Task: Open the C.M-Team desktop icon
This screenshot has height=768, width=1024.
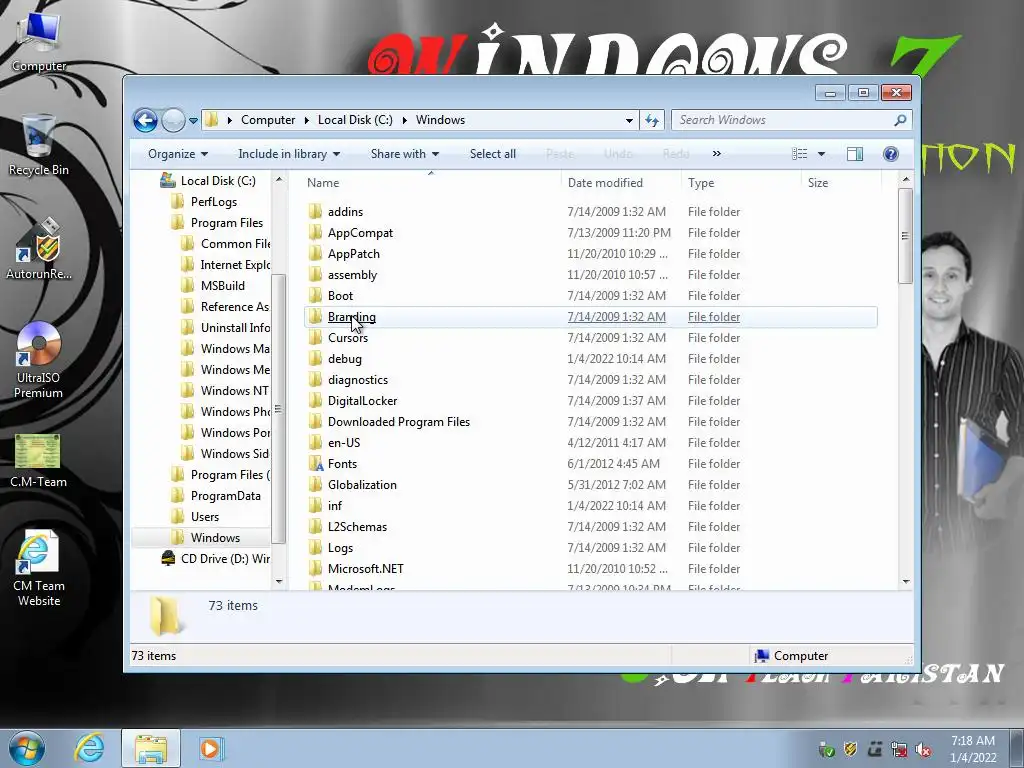Action: coord(39,461)
